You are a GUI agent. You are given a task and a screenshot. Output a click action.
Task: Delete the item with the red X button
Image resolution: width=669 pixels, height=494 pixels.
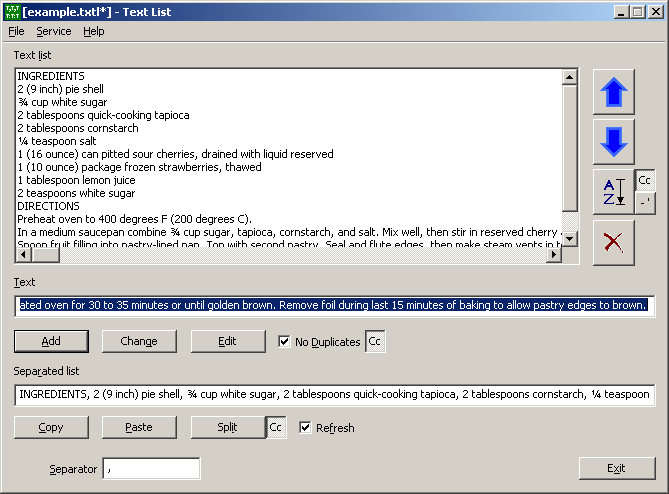(613, 242)
